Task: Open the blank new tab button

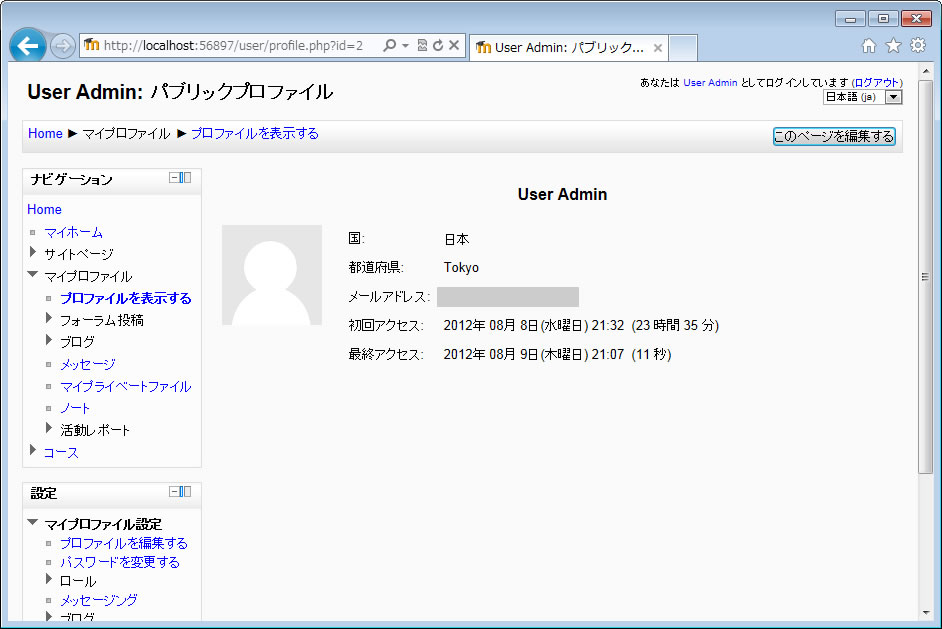Action: (683, 47)
